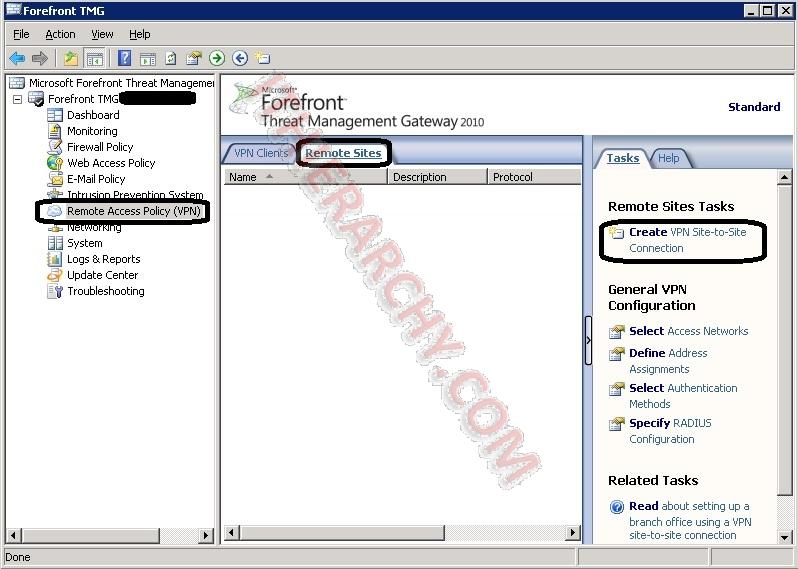Select Troubleshooting in the tree

pyautogui.click(x=106, y=291)
